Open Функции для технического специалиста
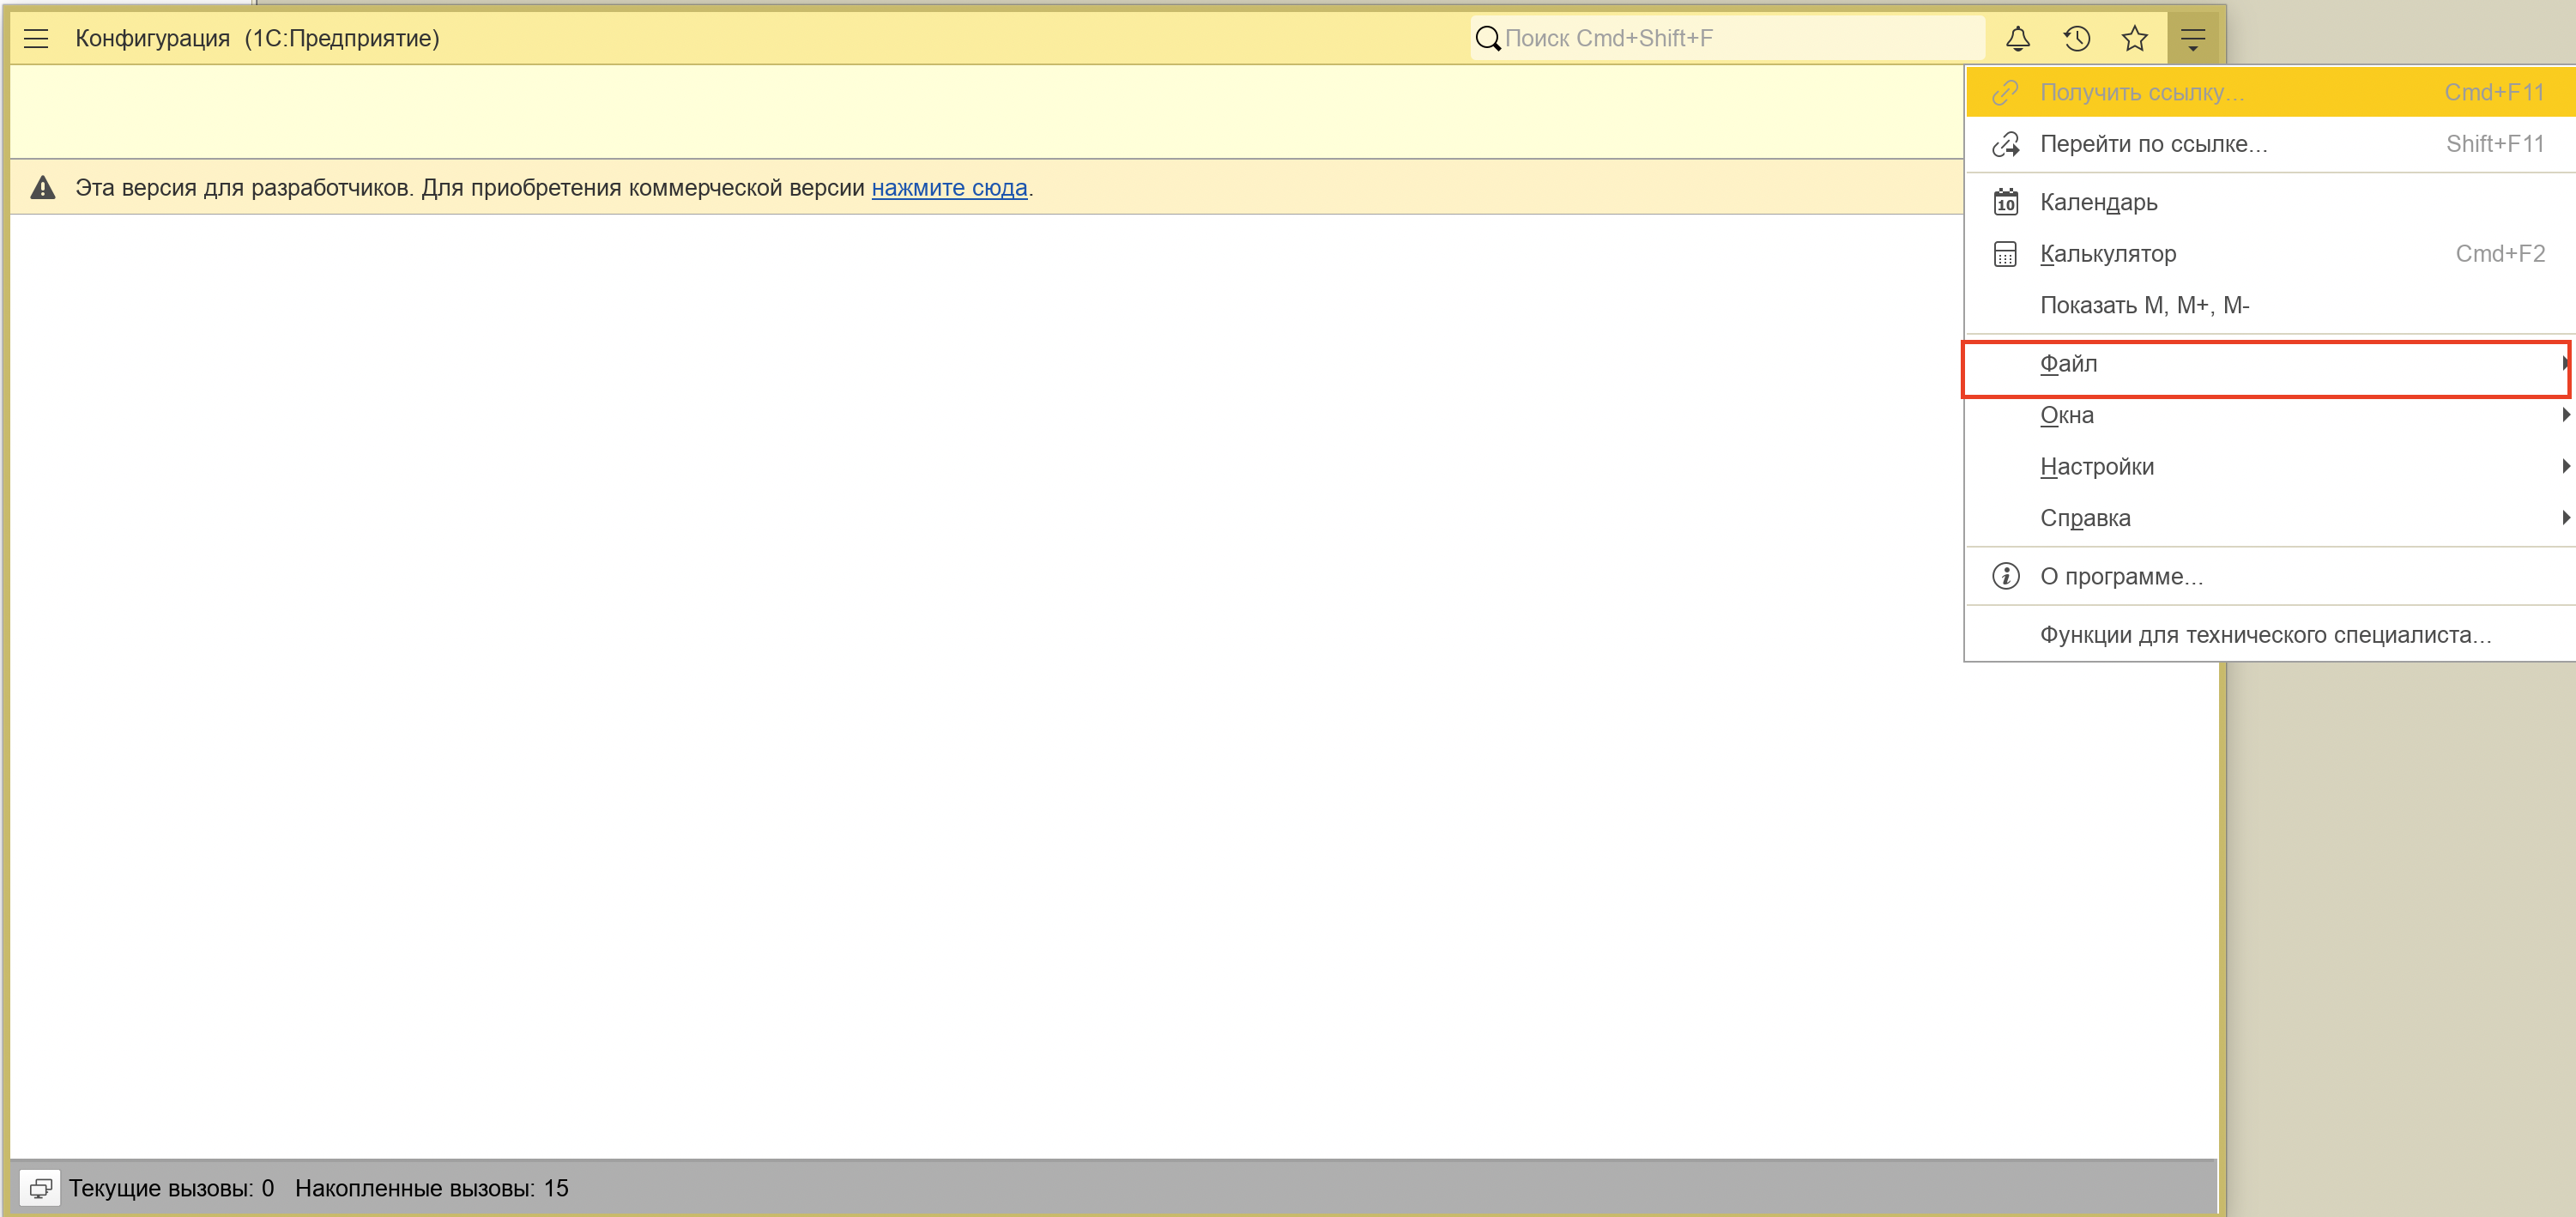The image size is (2576, 1217). click(2270, 635)
